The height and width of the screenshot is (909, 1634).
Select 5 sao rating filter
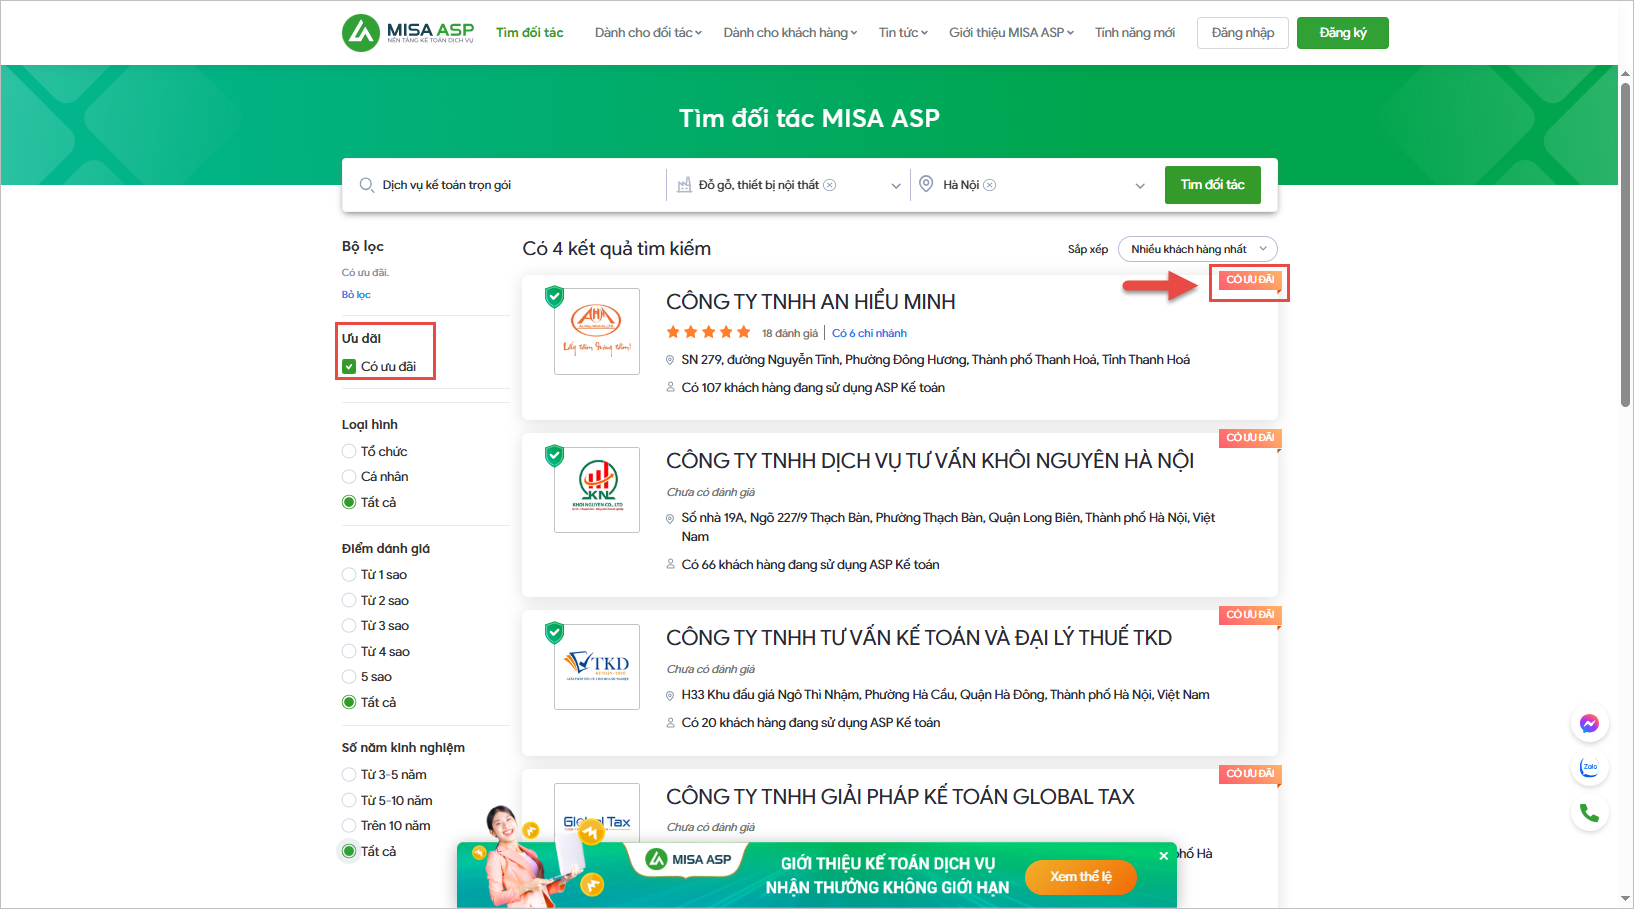[349, 677]
